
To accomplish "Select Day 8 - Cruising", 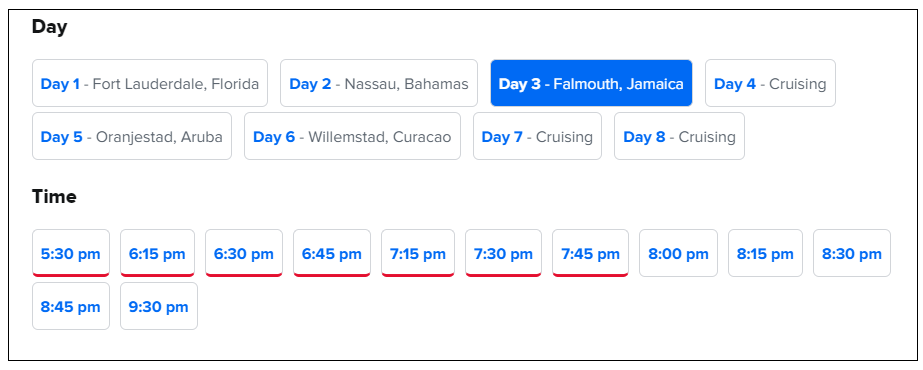I will click(679, 136).
